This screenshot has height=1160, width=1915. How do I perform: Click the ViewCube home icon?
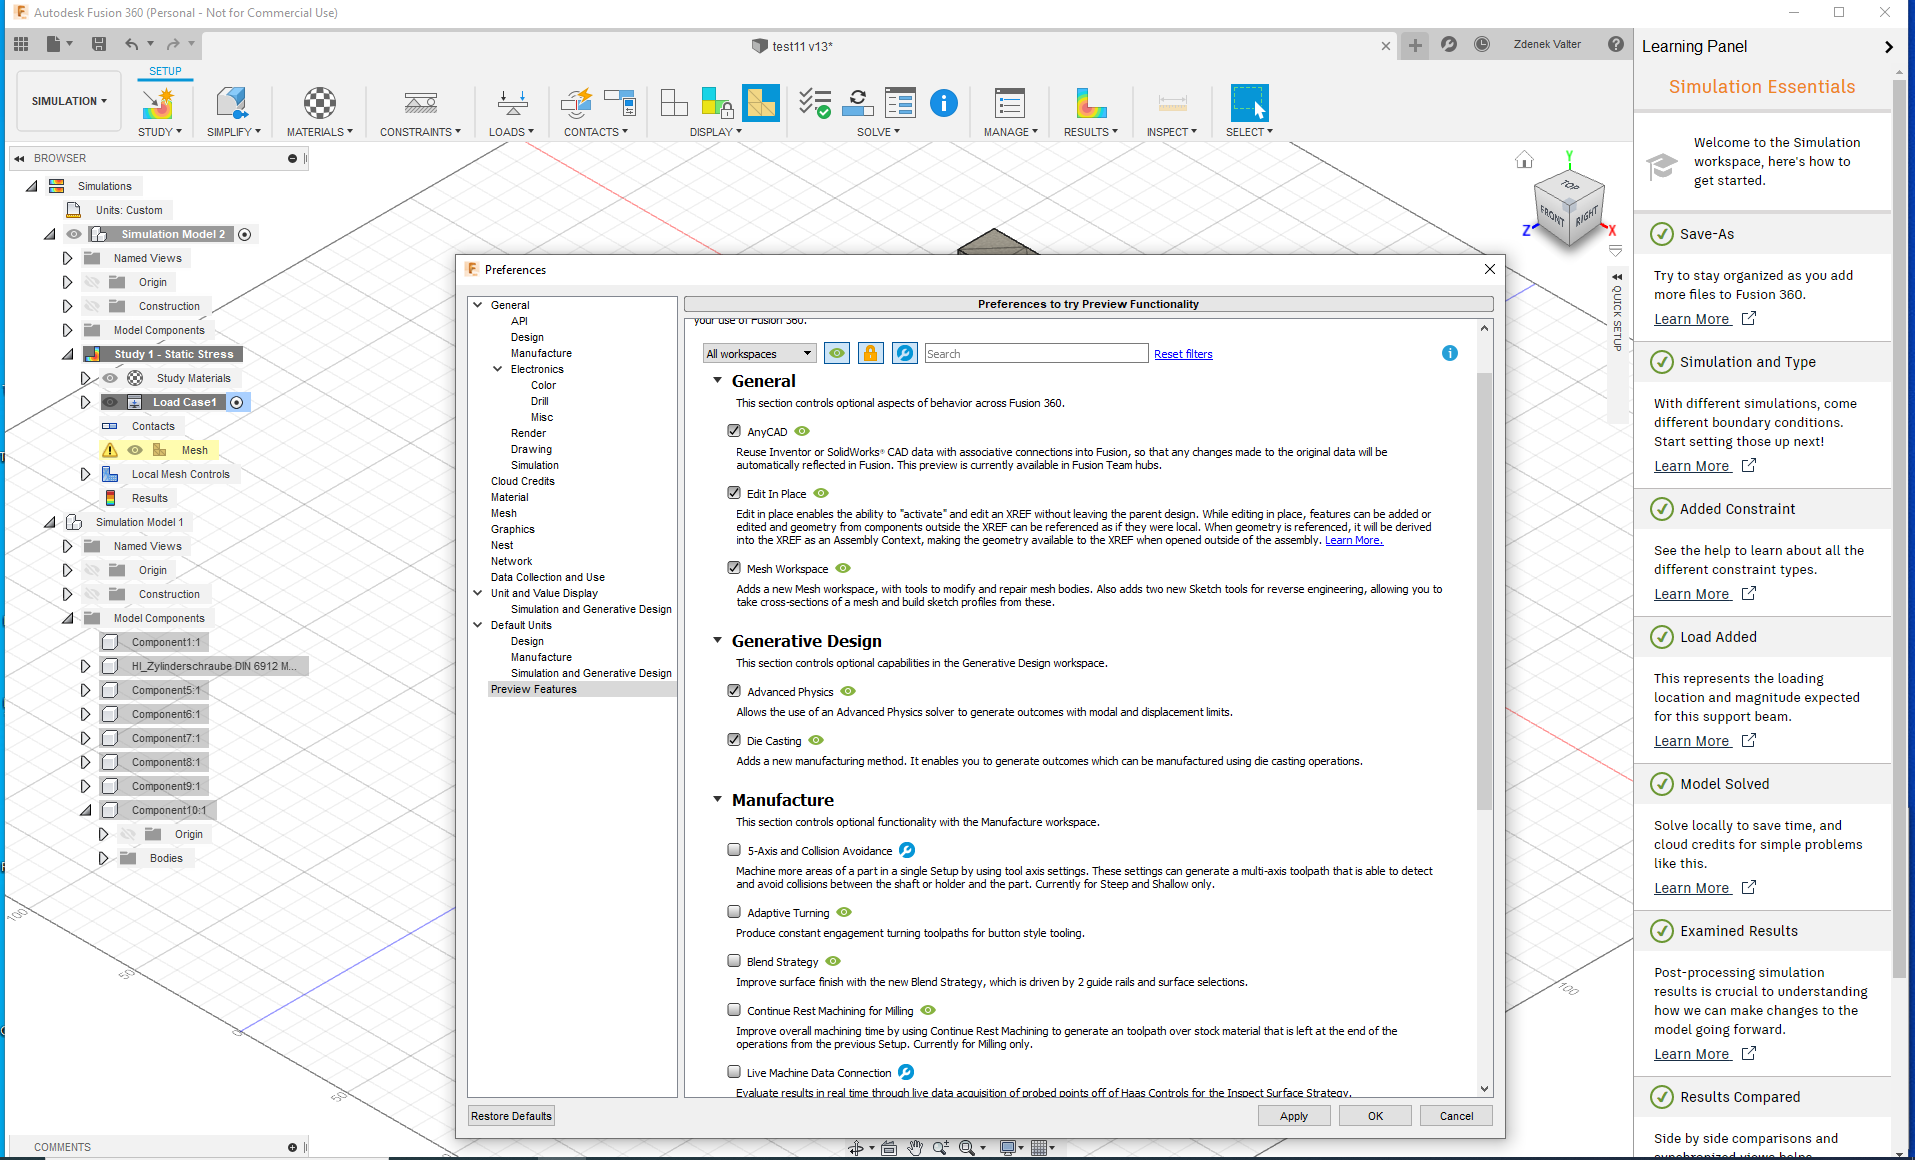pyautogui.click(x=1524, y=160)
